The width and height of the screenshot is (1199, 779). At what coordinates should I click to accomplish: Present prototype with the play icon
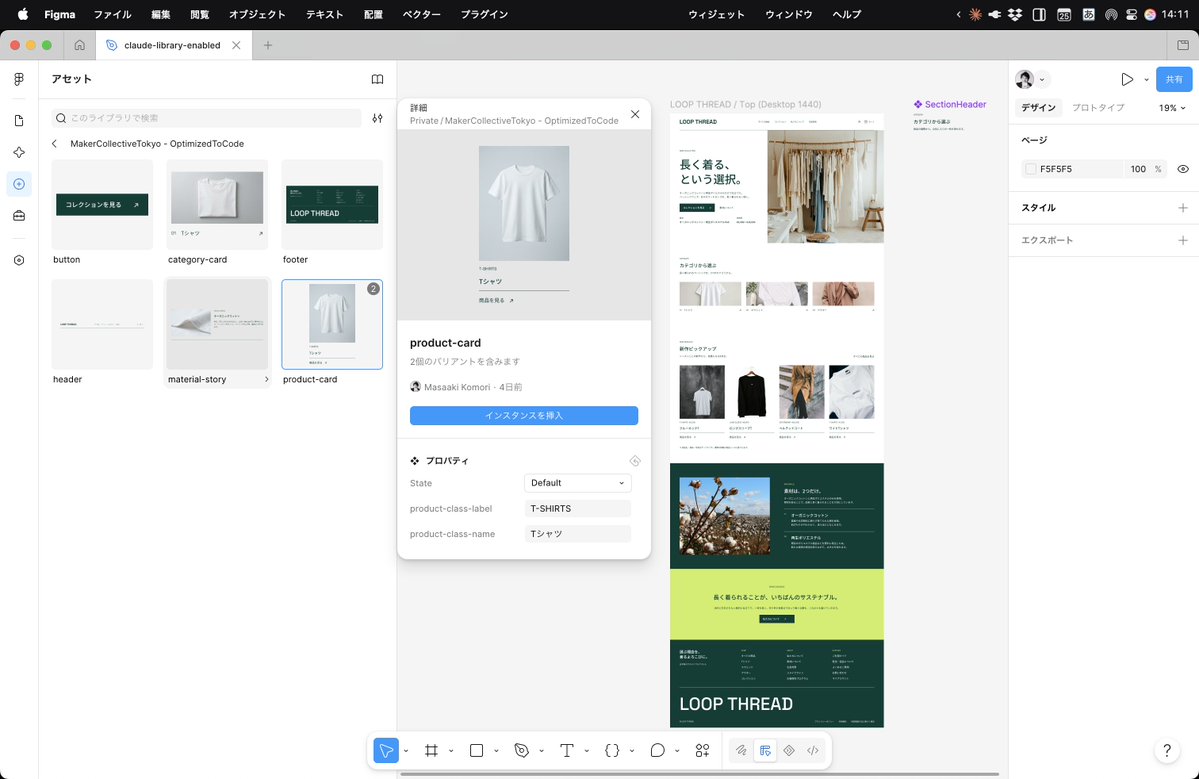[1126, 80]
